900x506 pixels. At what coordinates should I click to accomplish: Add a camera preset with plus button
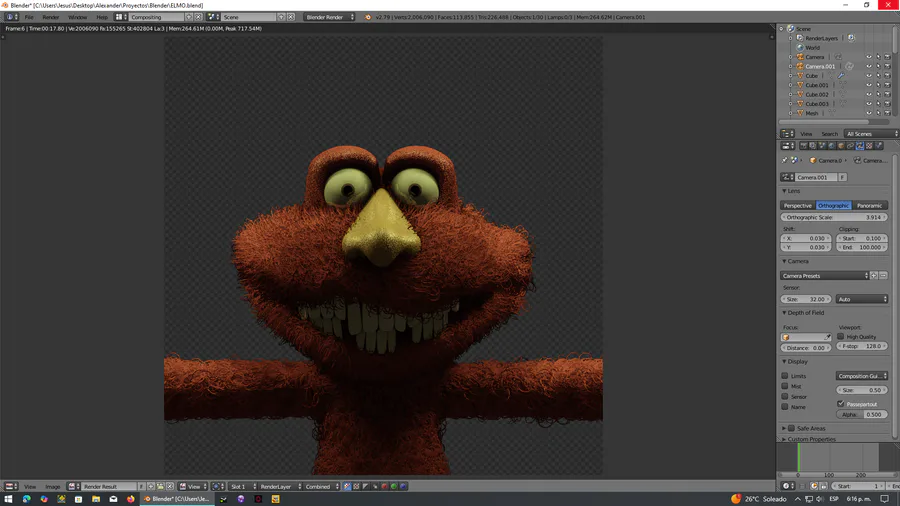tap(874, 275)
